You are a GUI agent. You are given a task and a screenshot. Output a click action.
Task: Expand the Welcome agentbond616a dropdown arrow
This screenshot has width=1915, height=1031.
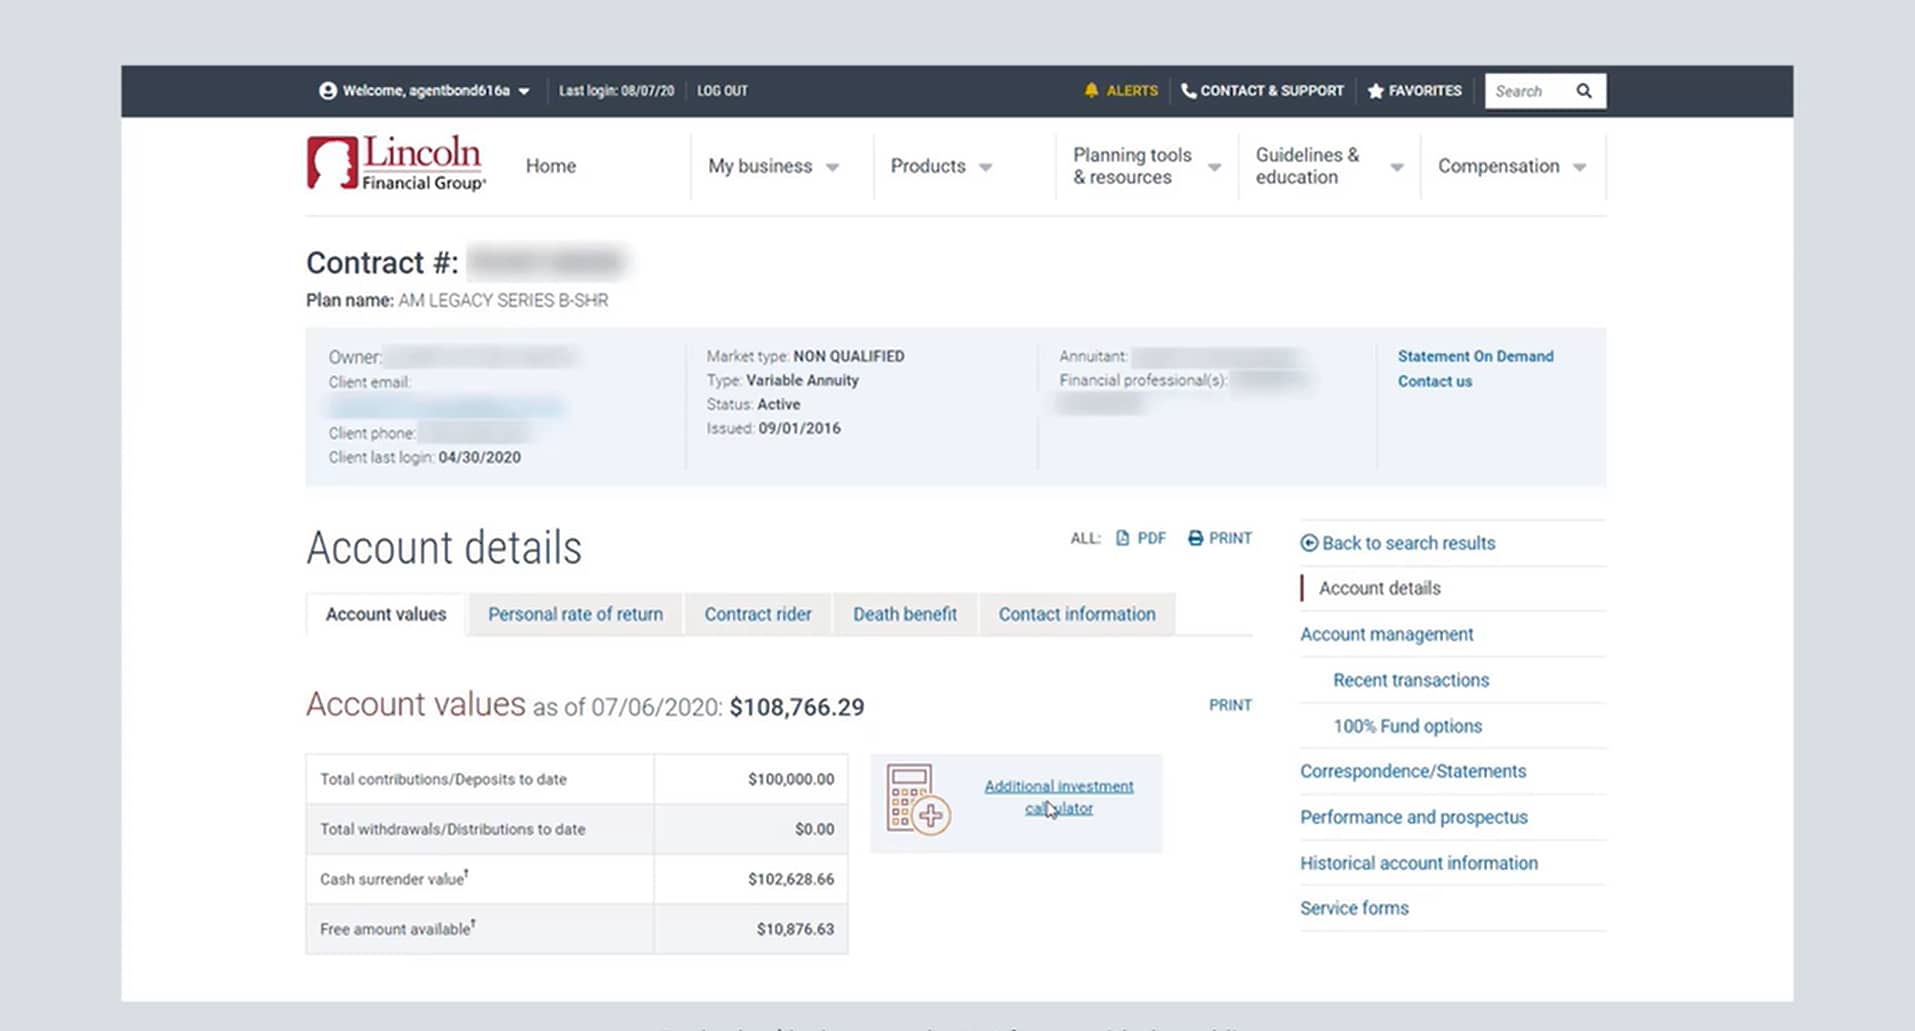pos(524,92)
